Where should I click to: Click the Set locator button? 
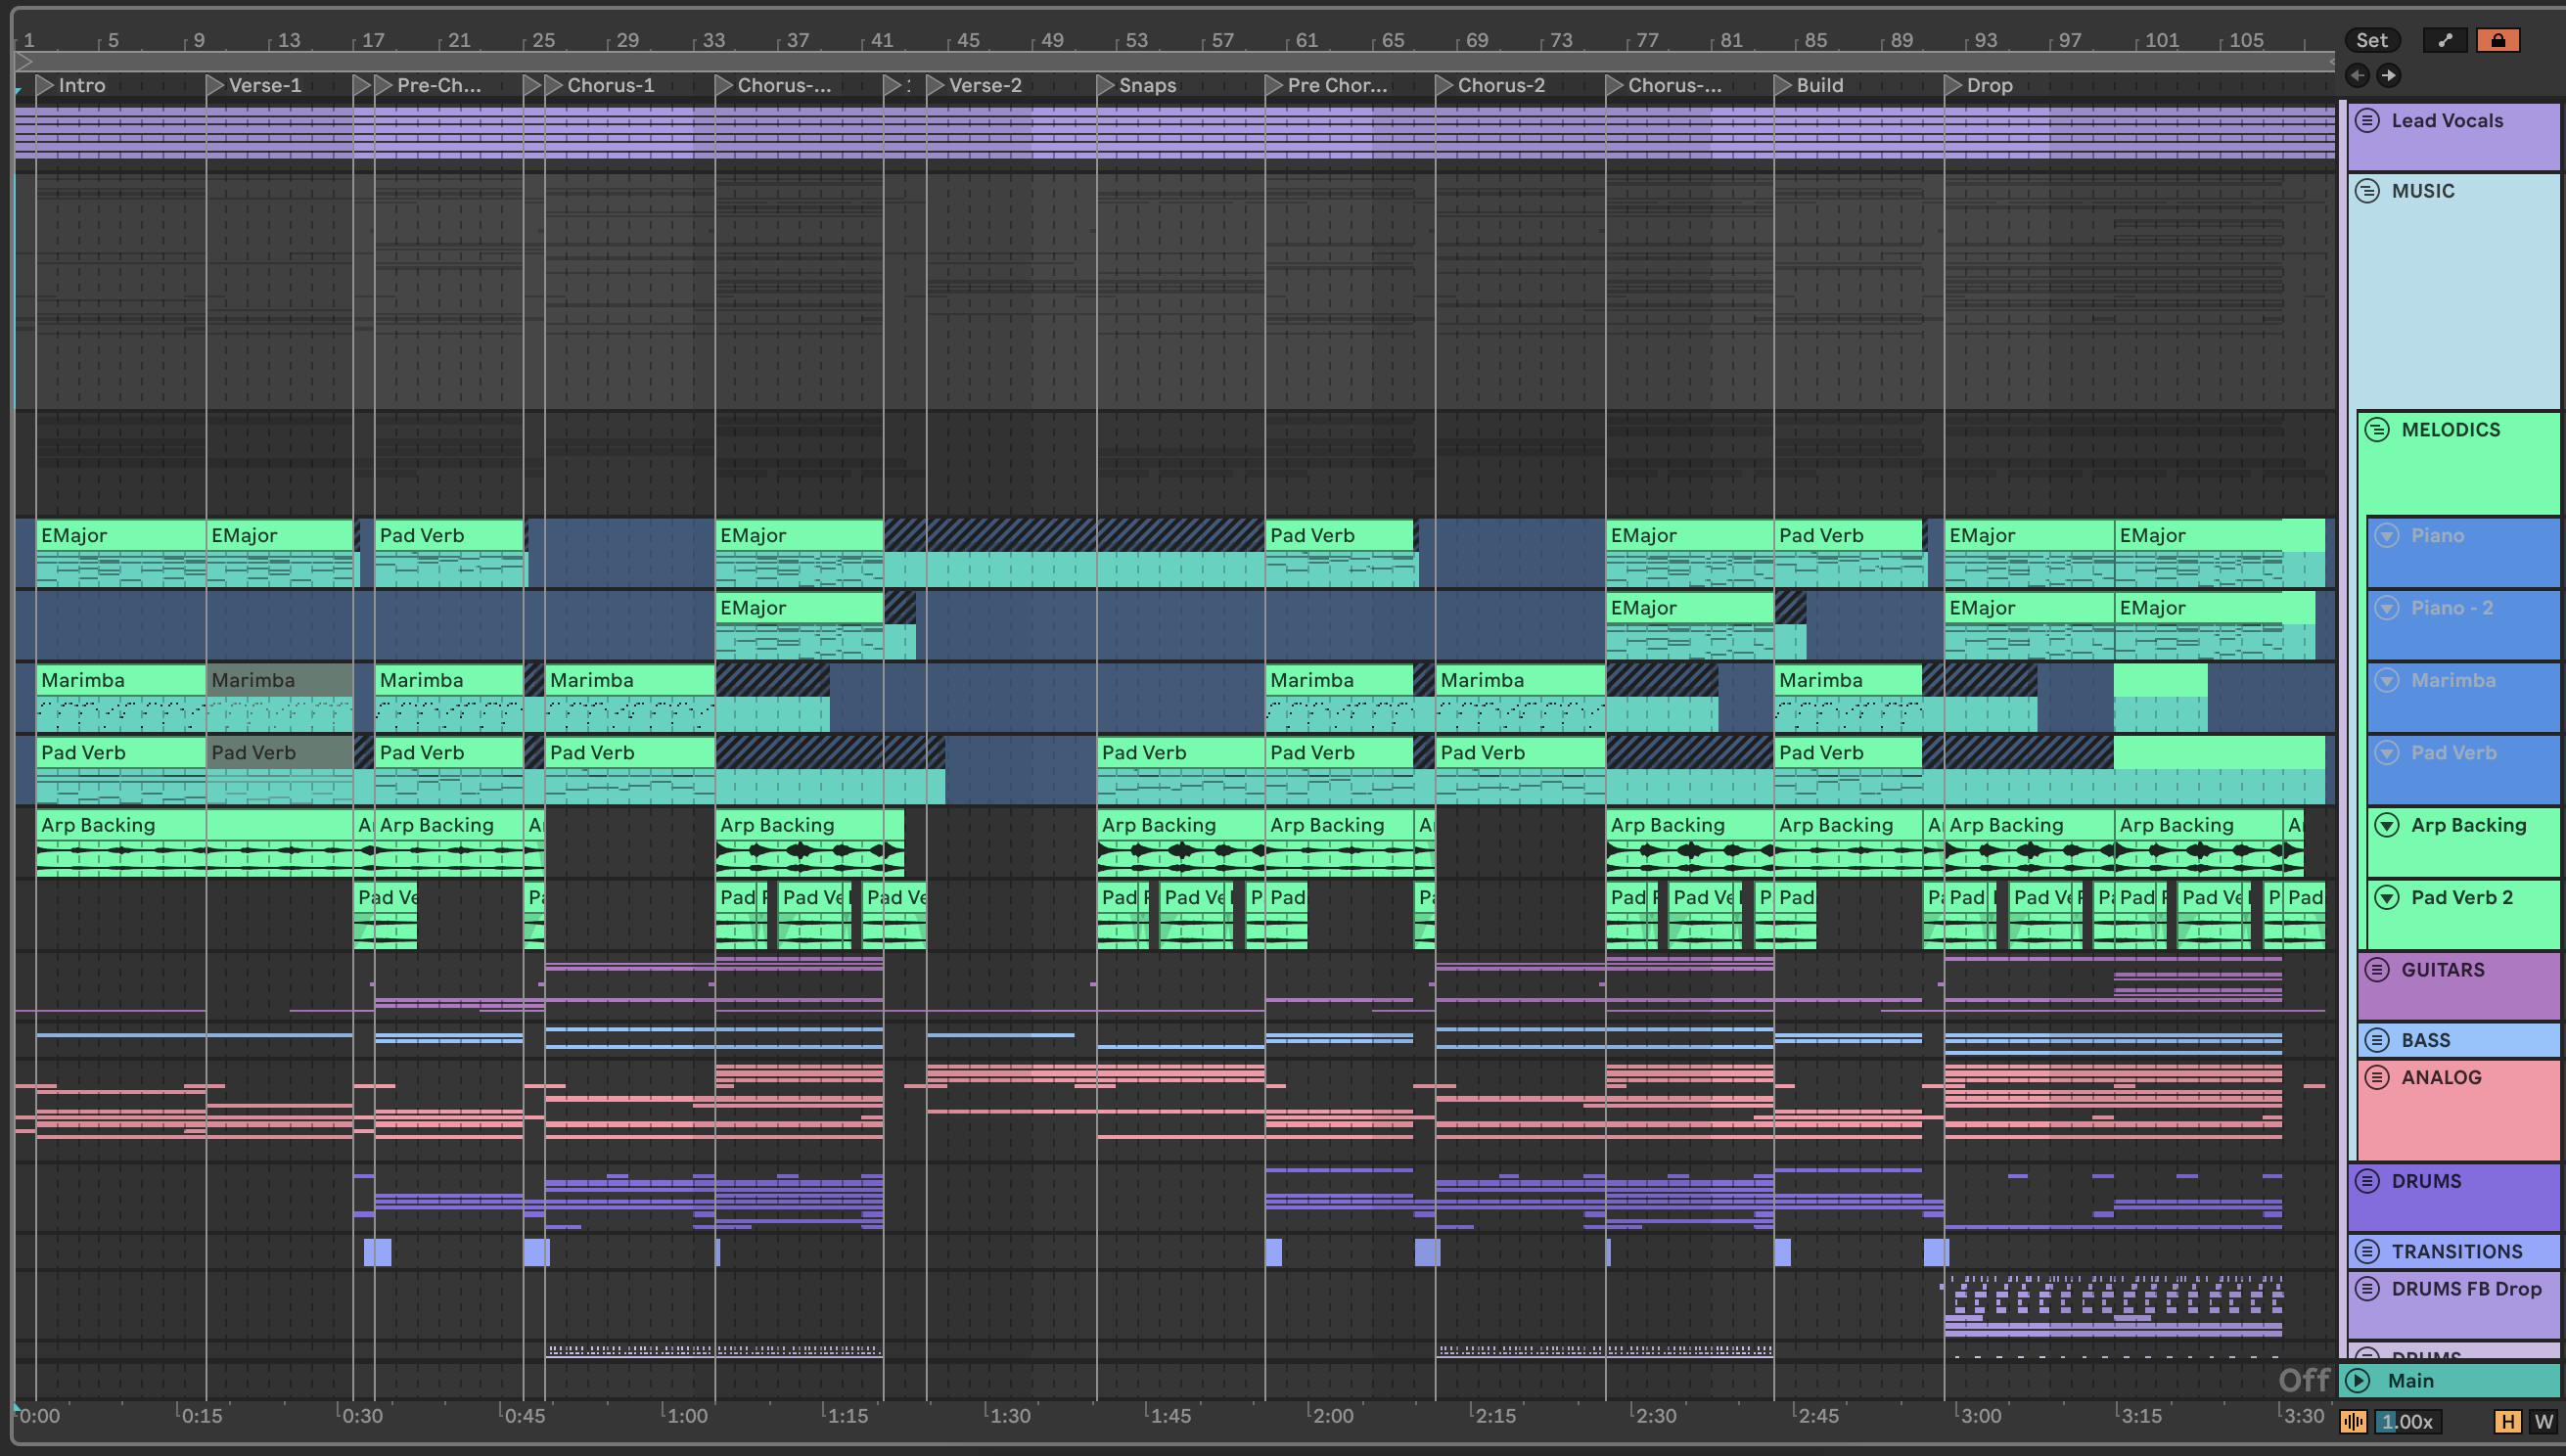[x=2372, y=40]
